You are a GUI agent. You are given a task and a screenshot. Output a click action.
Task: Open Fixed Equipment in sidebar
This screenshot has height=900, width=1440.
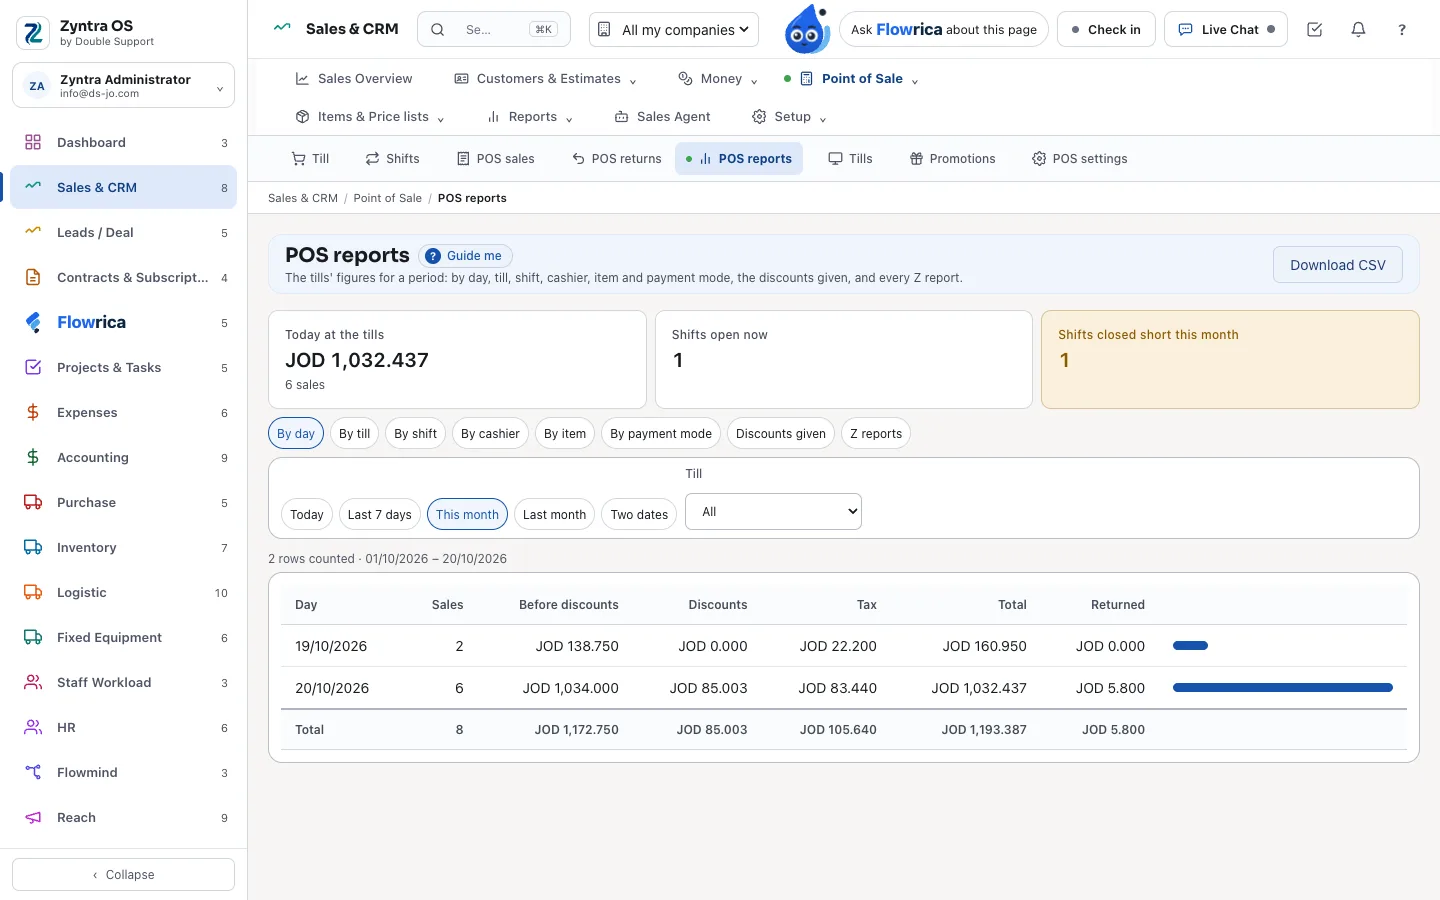pos(124,637)
